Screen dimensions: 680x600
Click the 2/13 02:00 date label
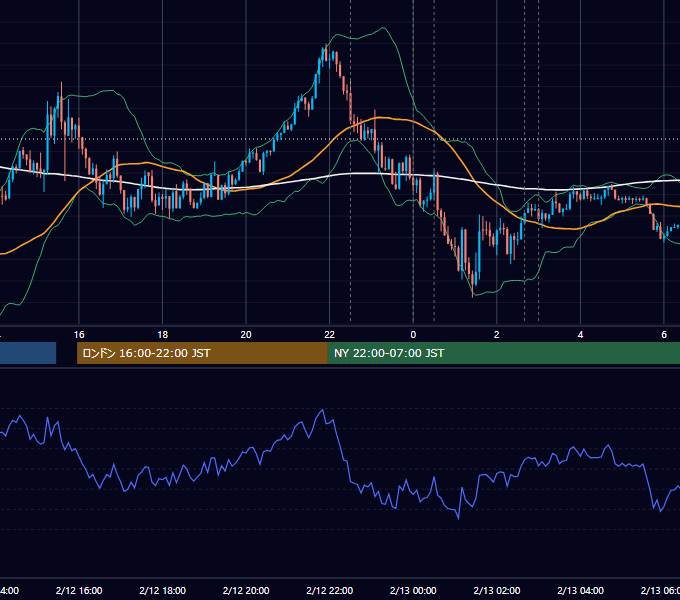497,590
